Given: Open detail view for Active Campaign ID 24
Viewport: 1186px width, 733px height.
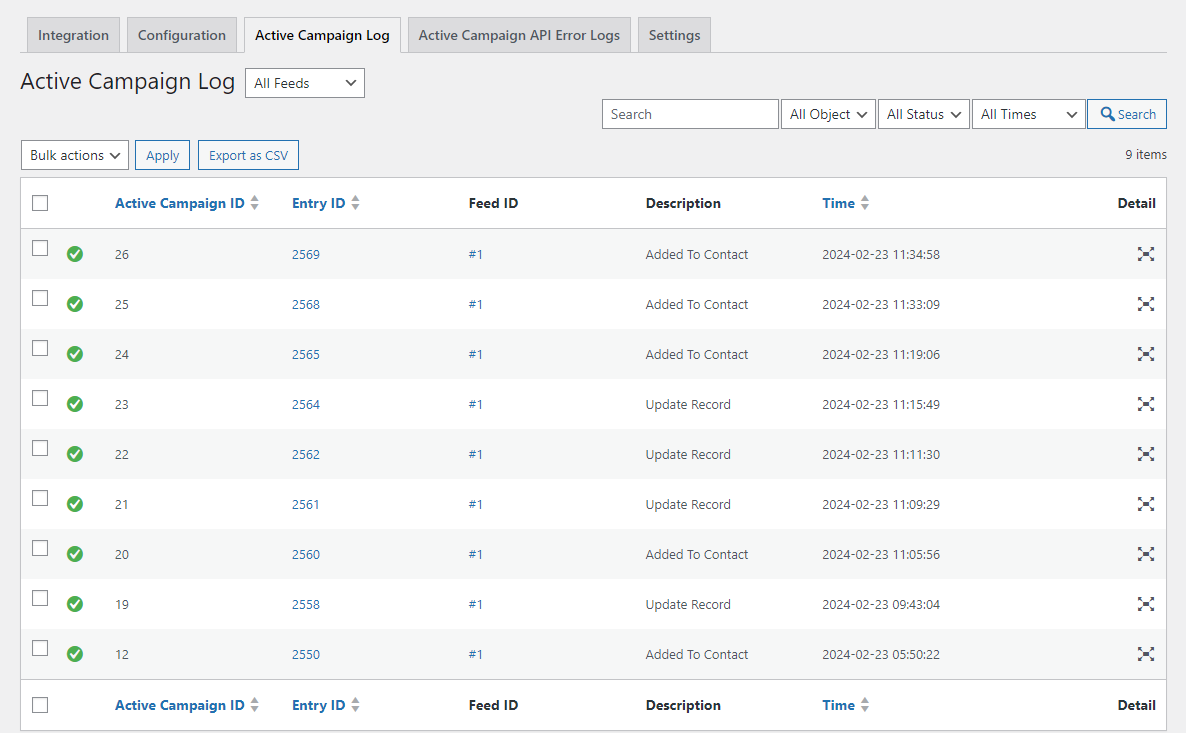Looking at the screenshot, I should coord(1145,354).
